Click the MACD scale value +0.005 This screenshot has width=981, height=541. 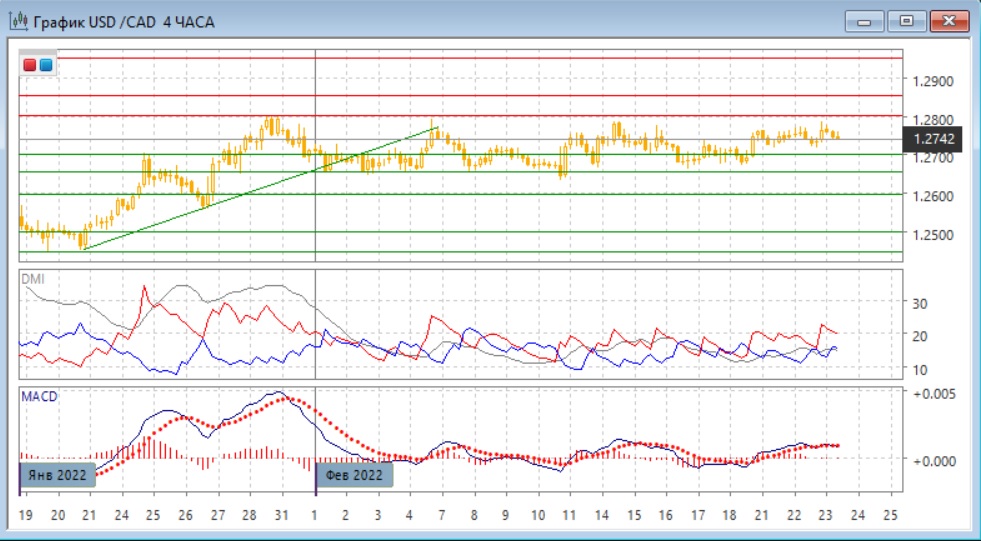click(934, 394)
